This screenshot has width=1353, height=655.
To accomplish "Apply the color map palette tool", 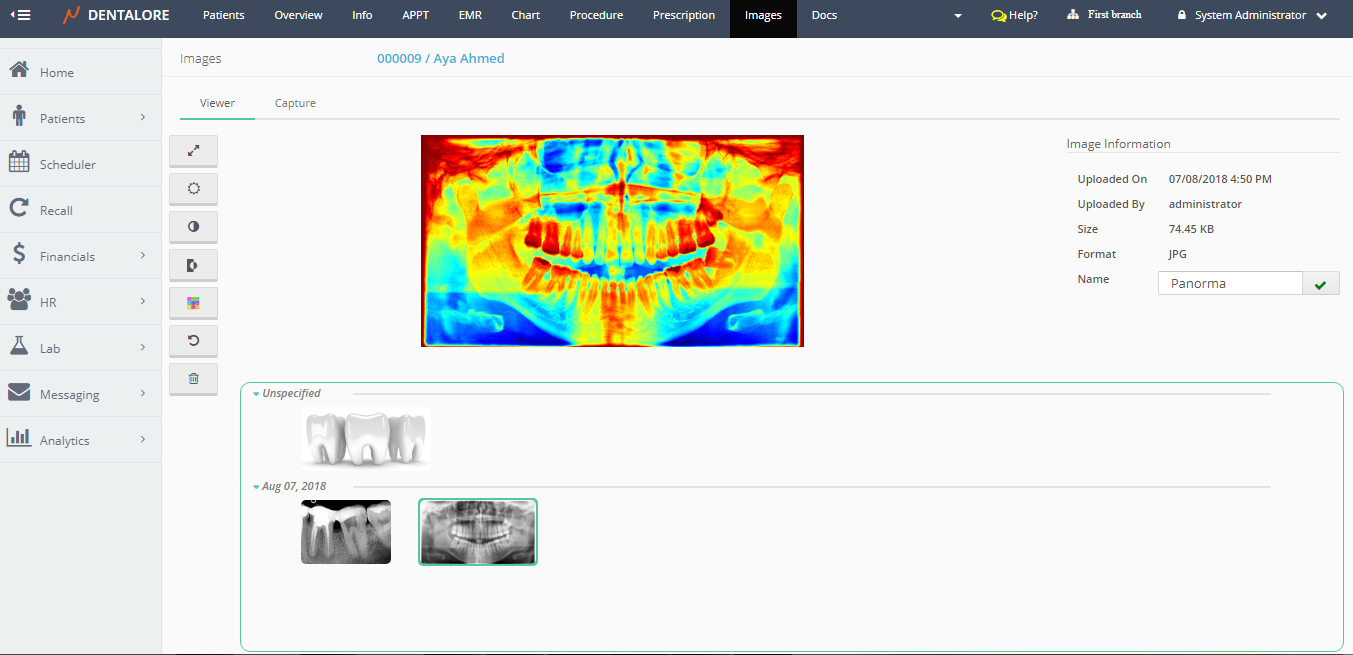I will tap(194, 303).
